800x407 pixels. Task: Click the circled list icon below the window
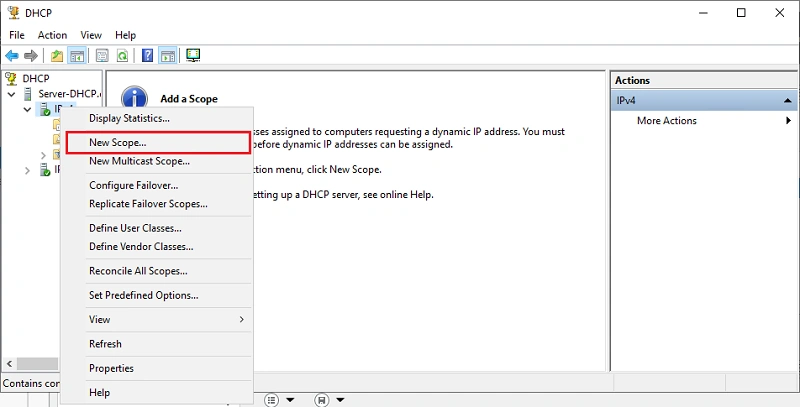click(272, 400)
